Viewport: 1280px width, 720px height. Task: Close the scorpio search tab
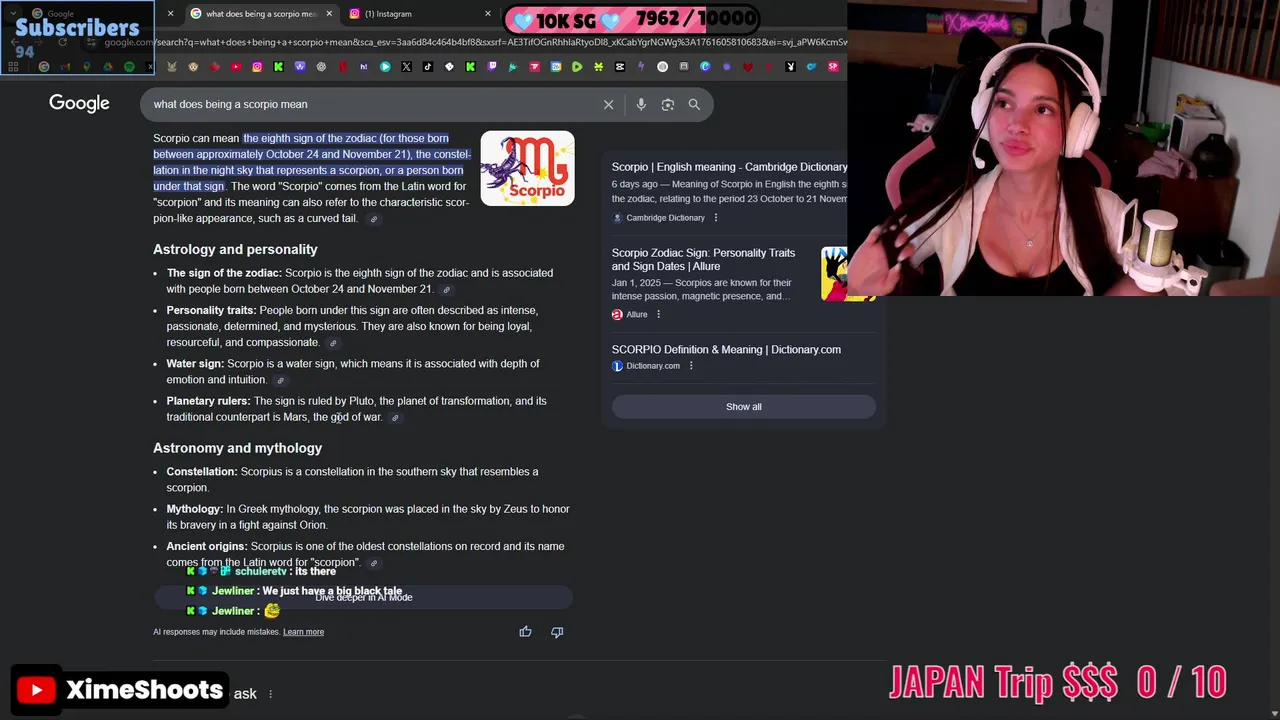329,14
